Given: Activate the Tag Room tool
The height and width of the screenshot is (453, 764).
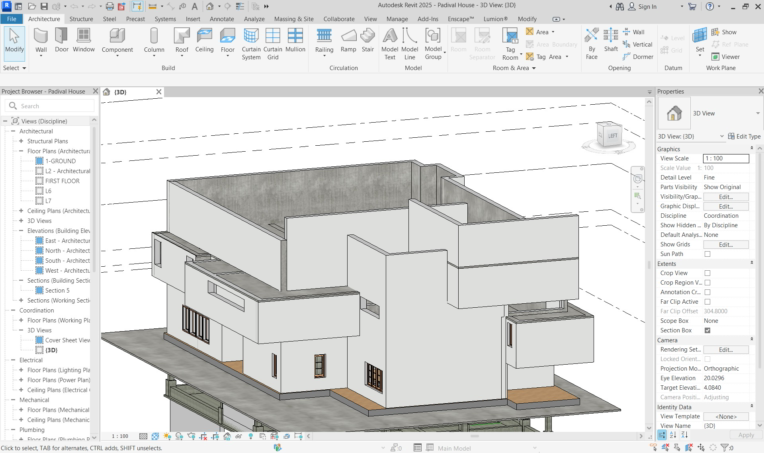Looking at the screenshot, I should pos(510,44).
